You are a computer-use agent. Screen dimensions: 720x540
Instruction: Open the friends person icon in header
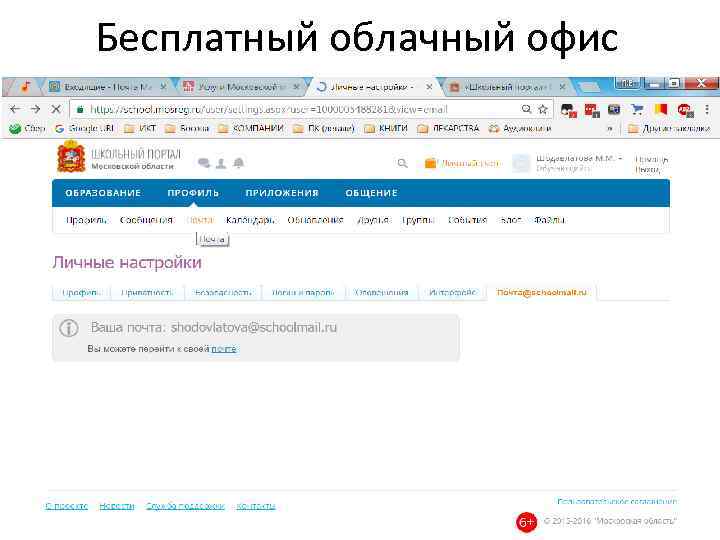221,163
